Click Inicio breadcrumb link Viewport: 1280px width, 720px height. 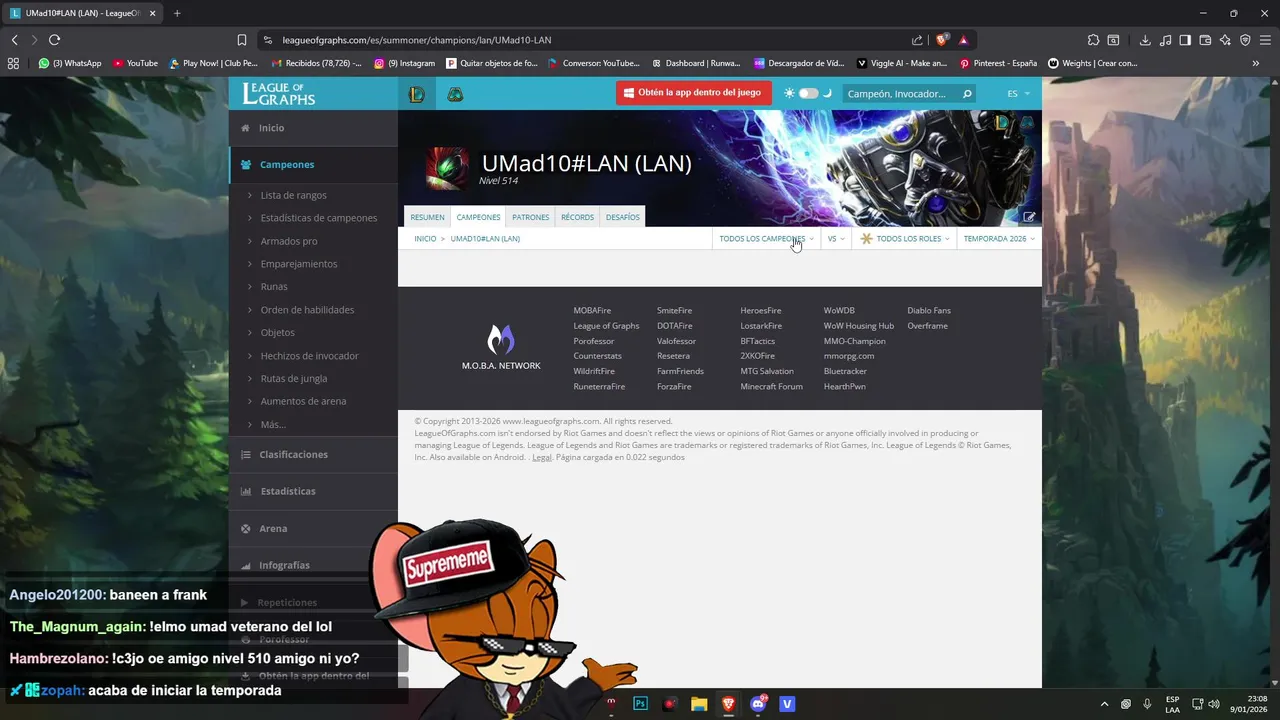(x=425, y=239)
